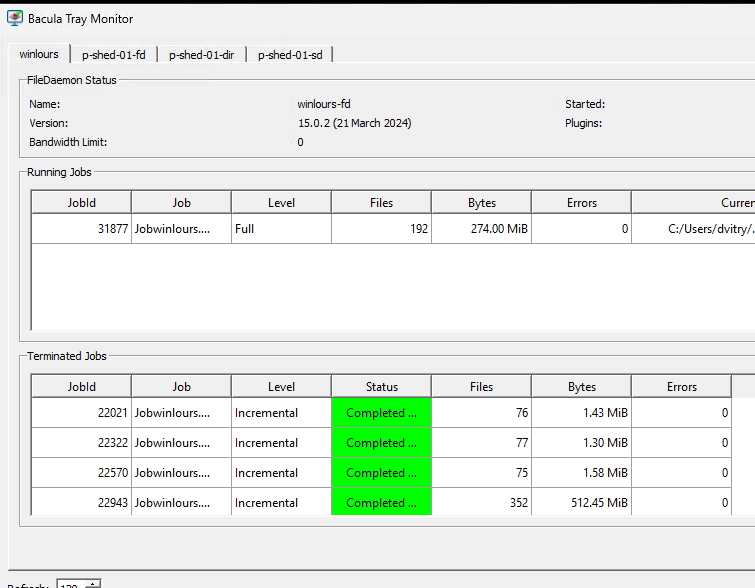Viewport: 755px width, 588px height.
Task: Sort running jobs by JobId column header
Action: (x=81, y=203)
